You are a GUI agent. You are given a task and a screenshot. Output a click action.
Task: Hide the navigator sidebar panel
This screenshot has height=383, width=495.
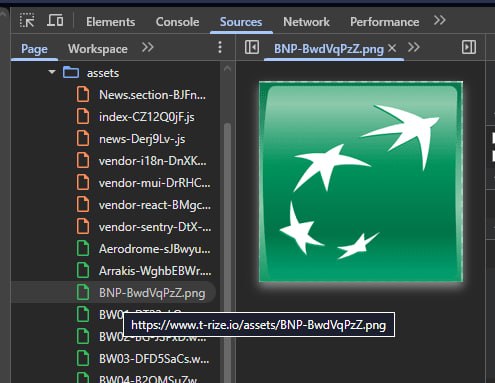[251, 47]
